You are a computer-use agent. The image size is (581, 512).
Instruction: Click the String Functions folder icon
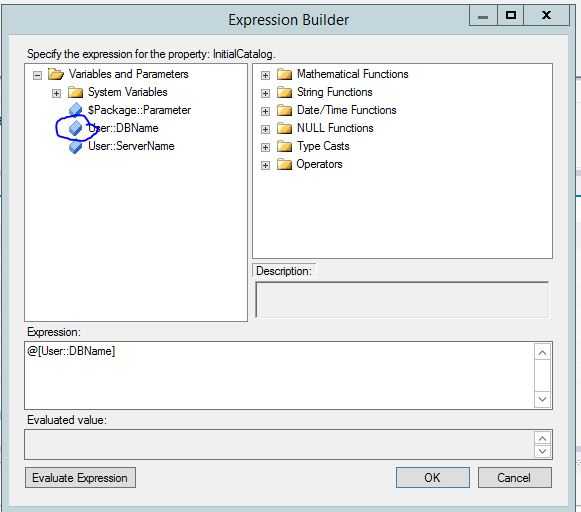tap(285, 92)
